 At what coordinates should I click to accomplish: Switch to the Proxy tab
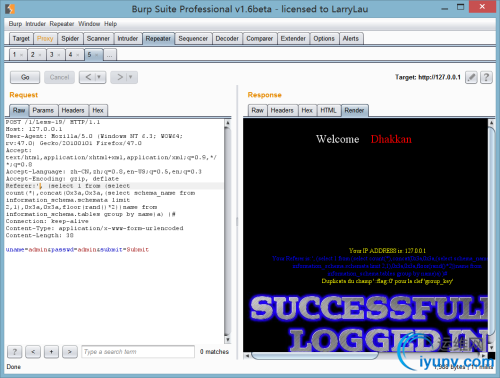(45, 39)
